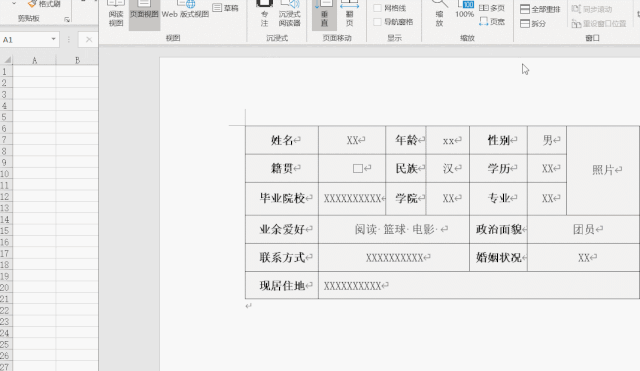Click the 姓名 table cell
The width and height of the screenshot is (640, 371).
tap(282, 140)
